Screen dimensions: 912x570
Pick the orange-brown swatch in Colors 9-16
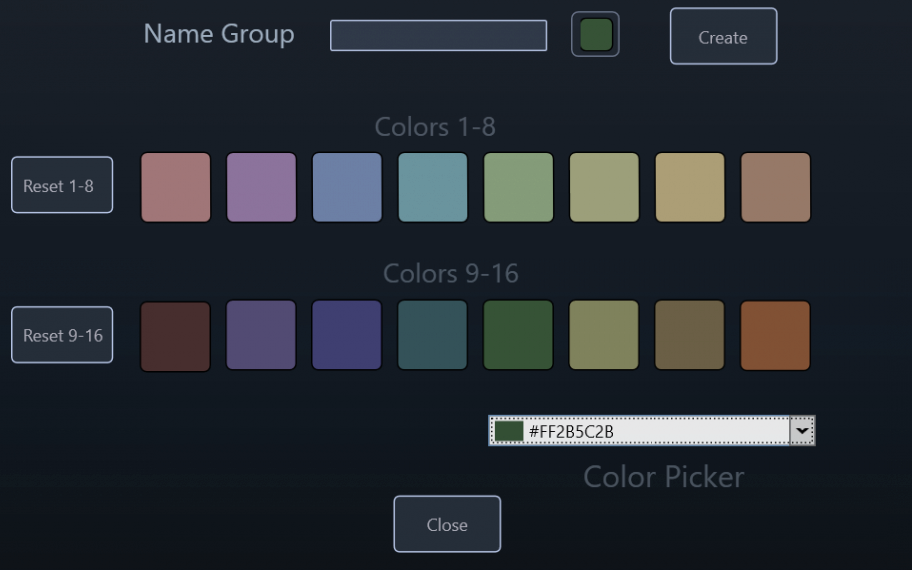[x=775, y=335]
